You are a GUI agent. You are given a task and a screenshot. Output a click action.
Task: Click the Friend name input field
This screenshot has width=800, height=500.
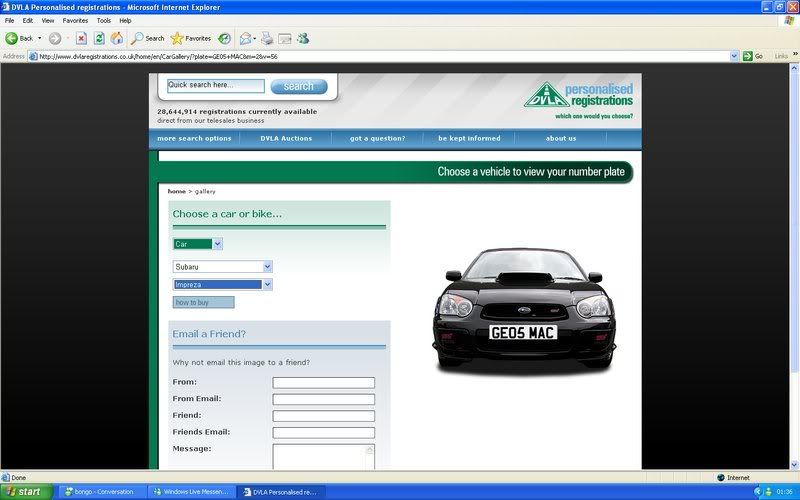pyautogui.click(x=323, y=416)
